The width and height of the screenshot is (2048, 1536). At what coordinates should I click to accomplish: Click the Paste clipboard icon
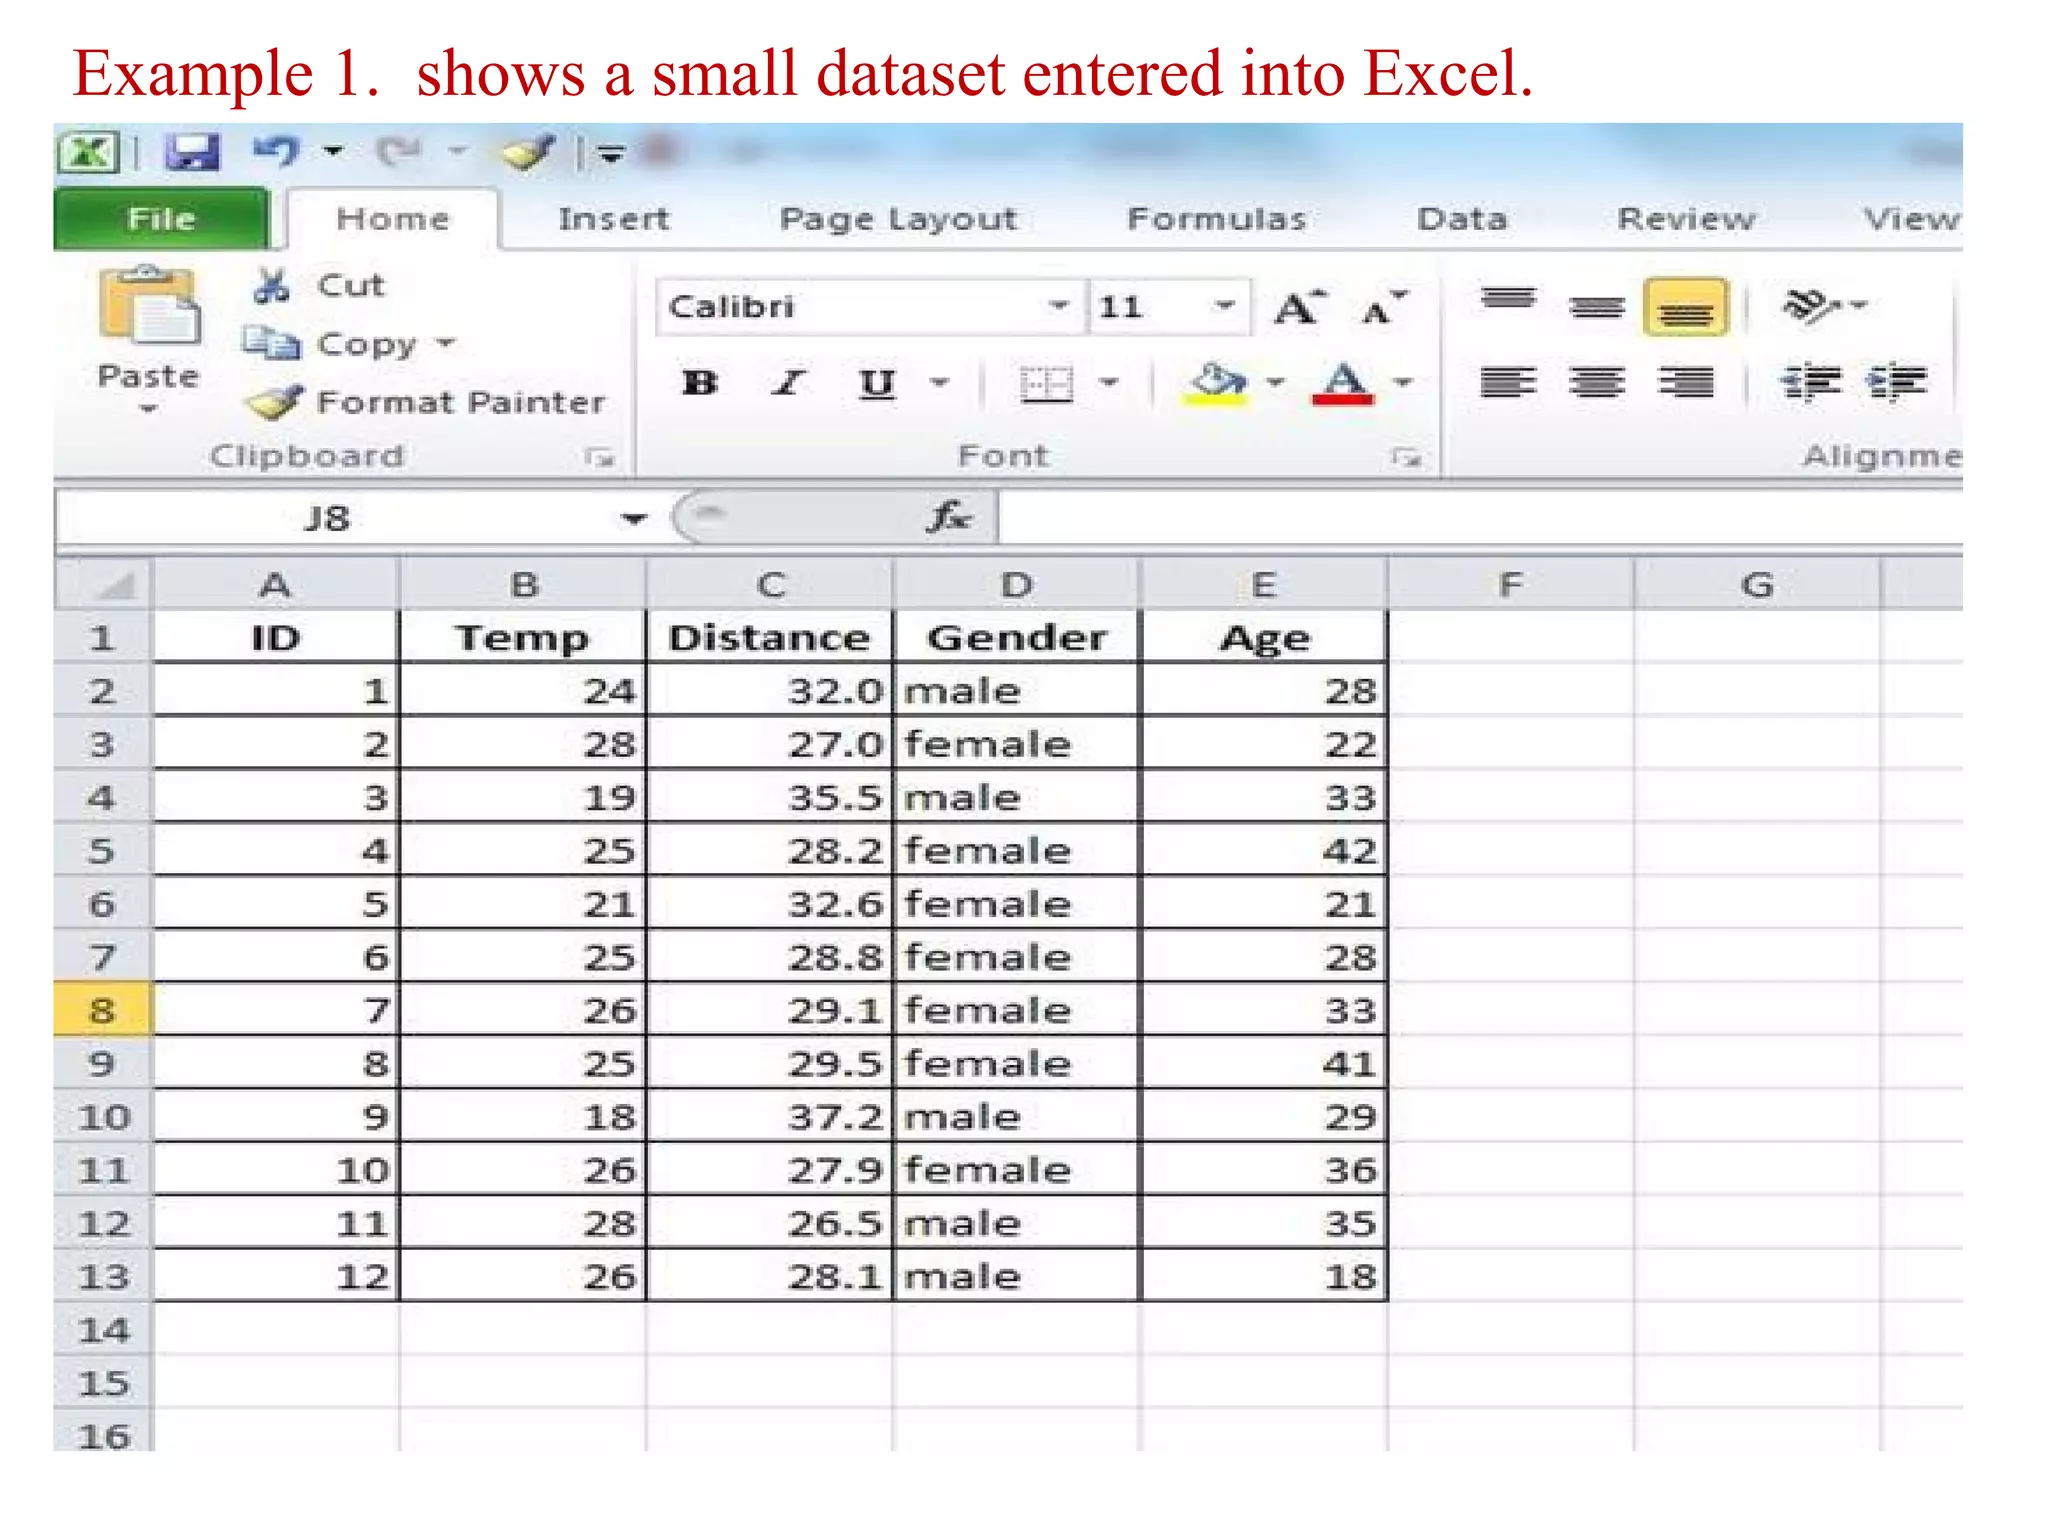(x=149, y=306)
